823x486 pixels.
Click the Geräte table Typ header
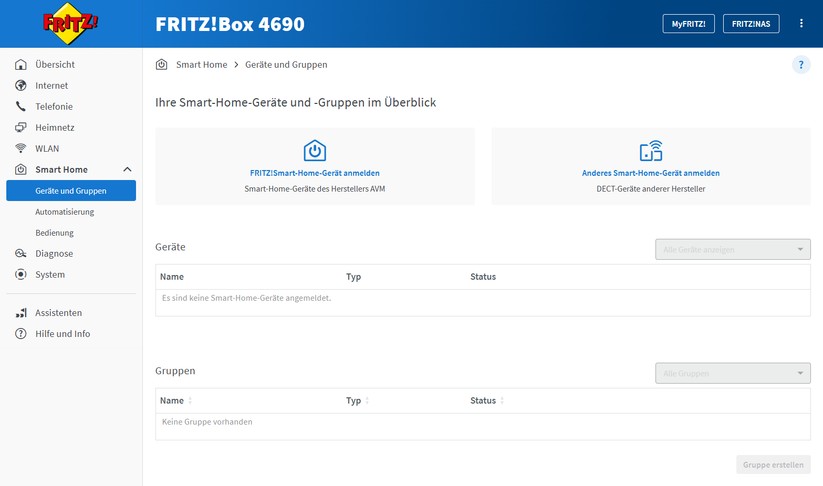(x=353, y=277)
